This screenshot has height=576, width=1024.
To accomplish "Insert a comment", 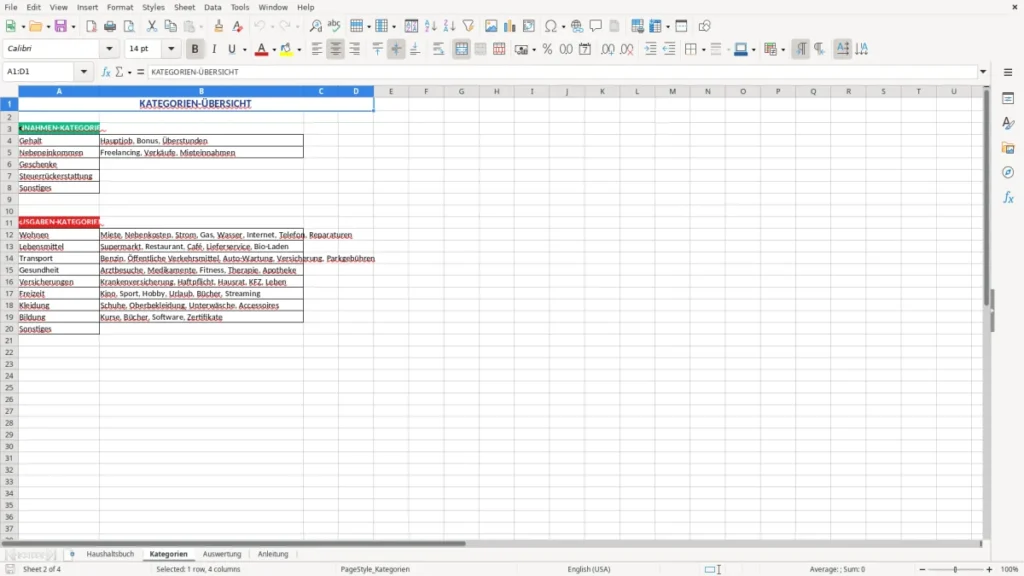I will [596, 26].
